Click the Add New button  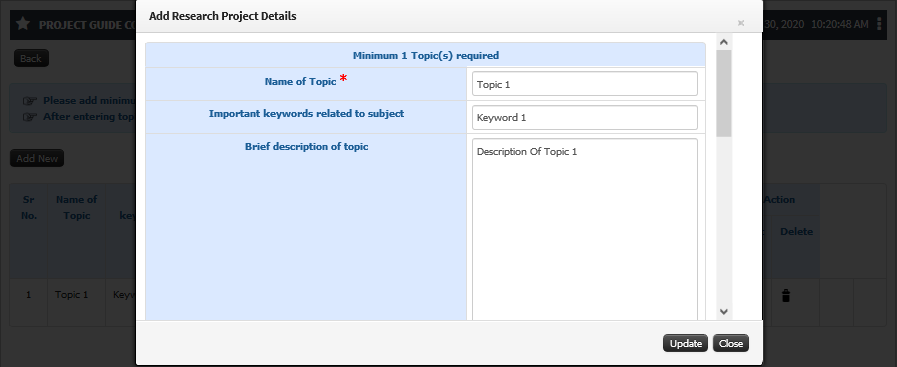[x=37, y=158]
